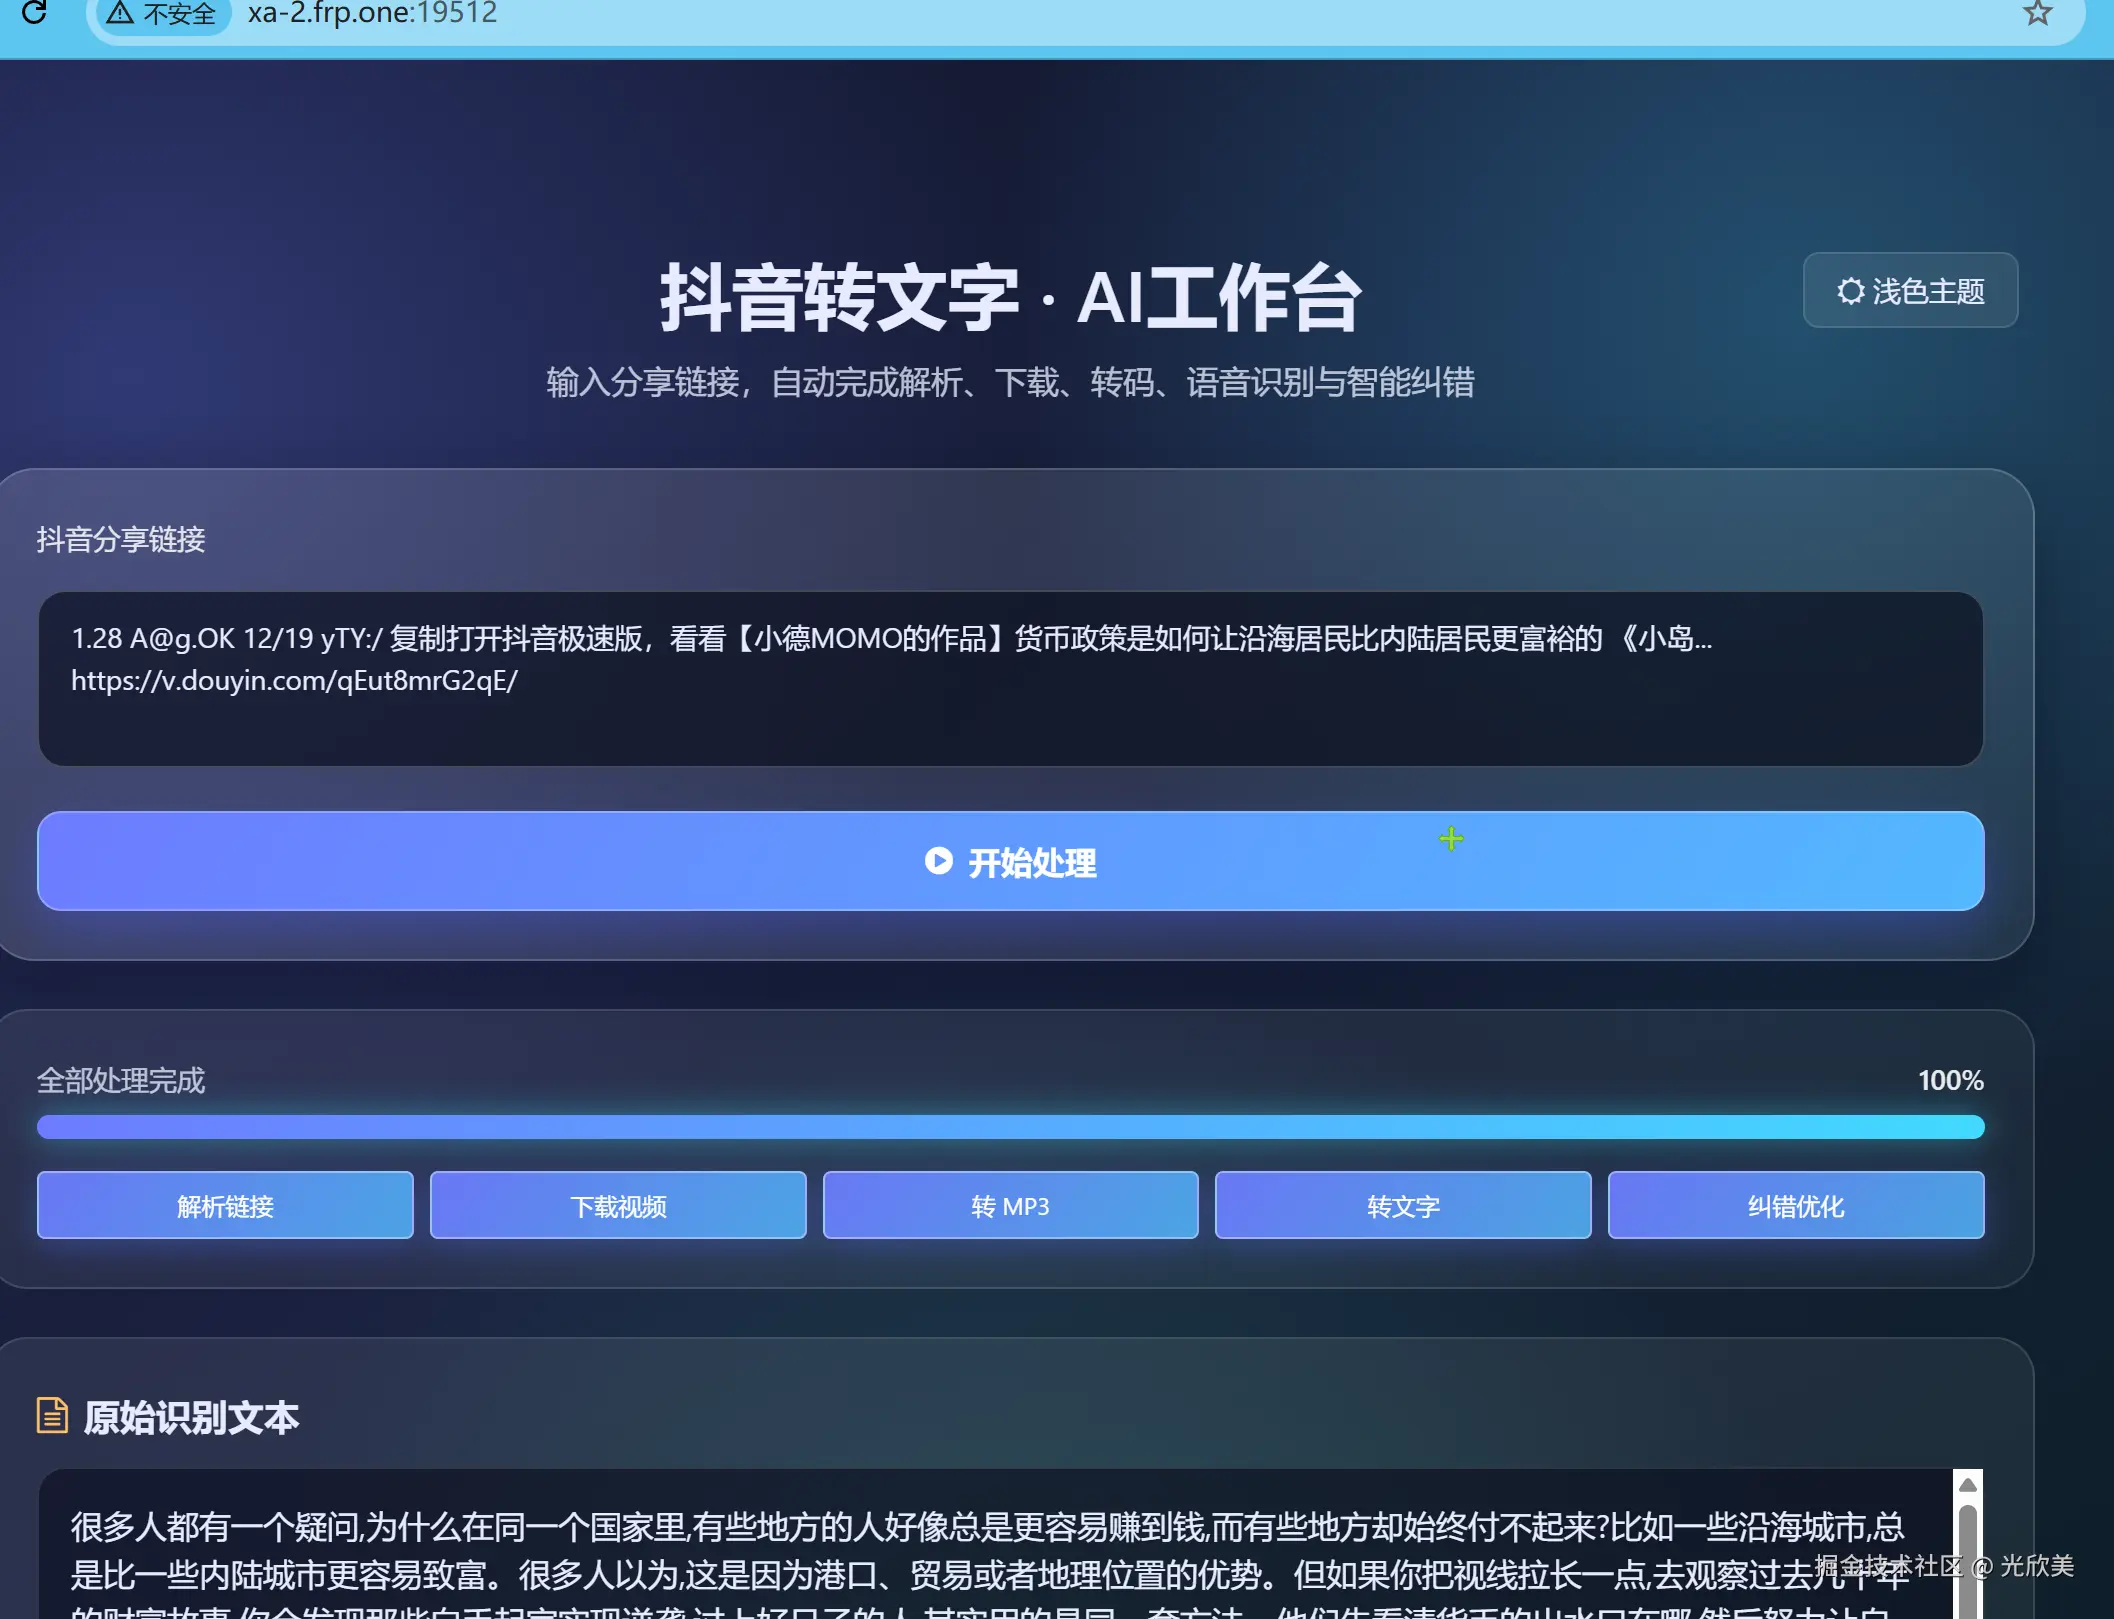Toggle to 浅色主题 light theme

click(x=1910, y=291)
